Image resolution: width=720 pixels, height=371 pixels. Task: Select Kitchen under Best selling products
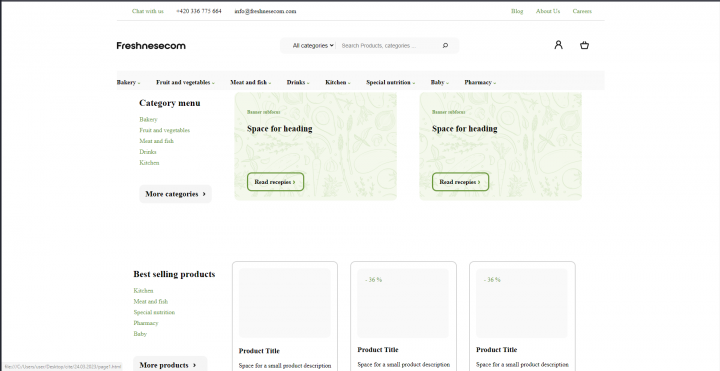(x=143, y=291)
